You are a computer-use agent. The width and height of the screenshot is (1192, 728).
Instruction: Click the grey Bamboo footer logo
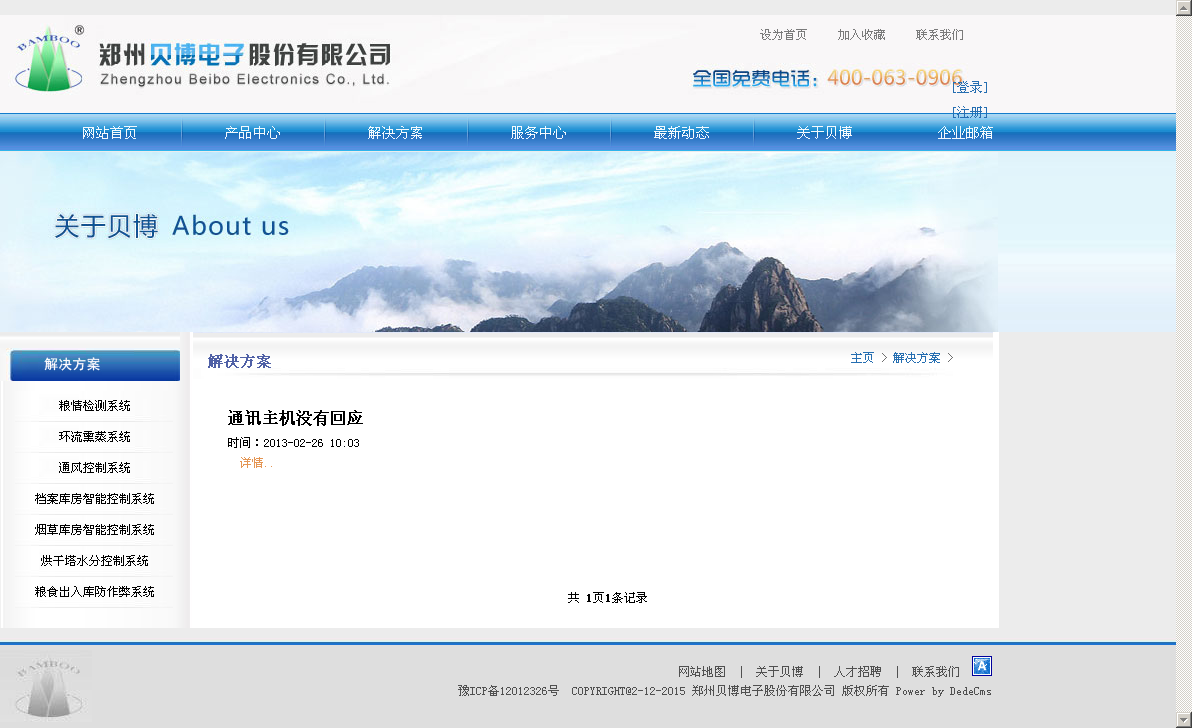point(48,687)
